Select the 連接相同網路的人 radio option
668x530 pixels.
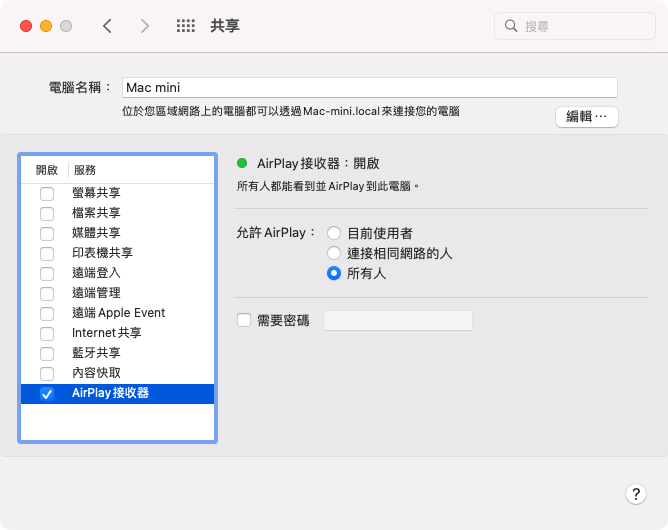(334, 253)
